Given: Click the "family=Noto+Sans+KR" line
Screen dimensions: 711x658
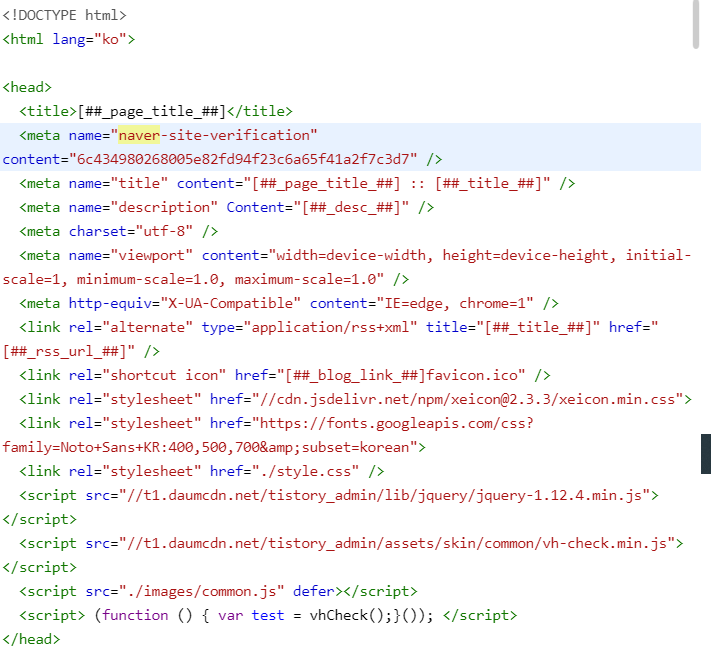Looking at the screenshot, I should click(214, 448).
